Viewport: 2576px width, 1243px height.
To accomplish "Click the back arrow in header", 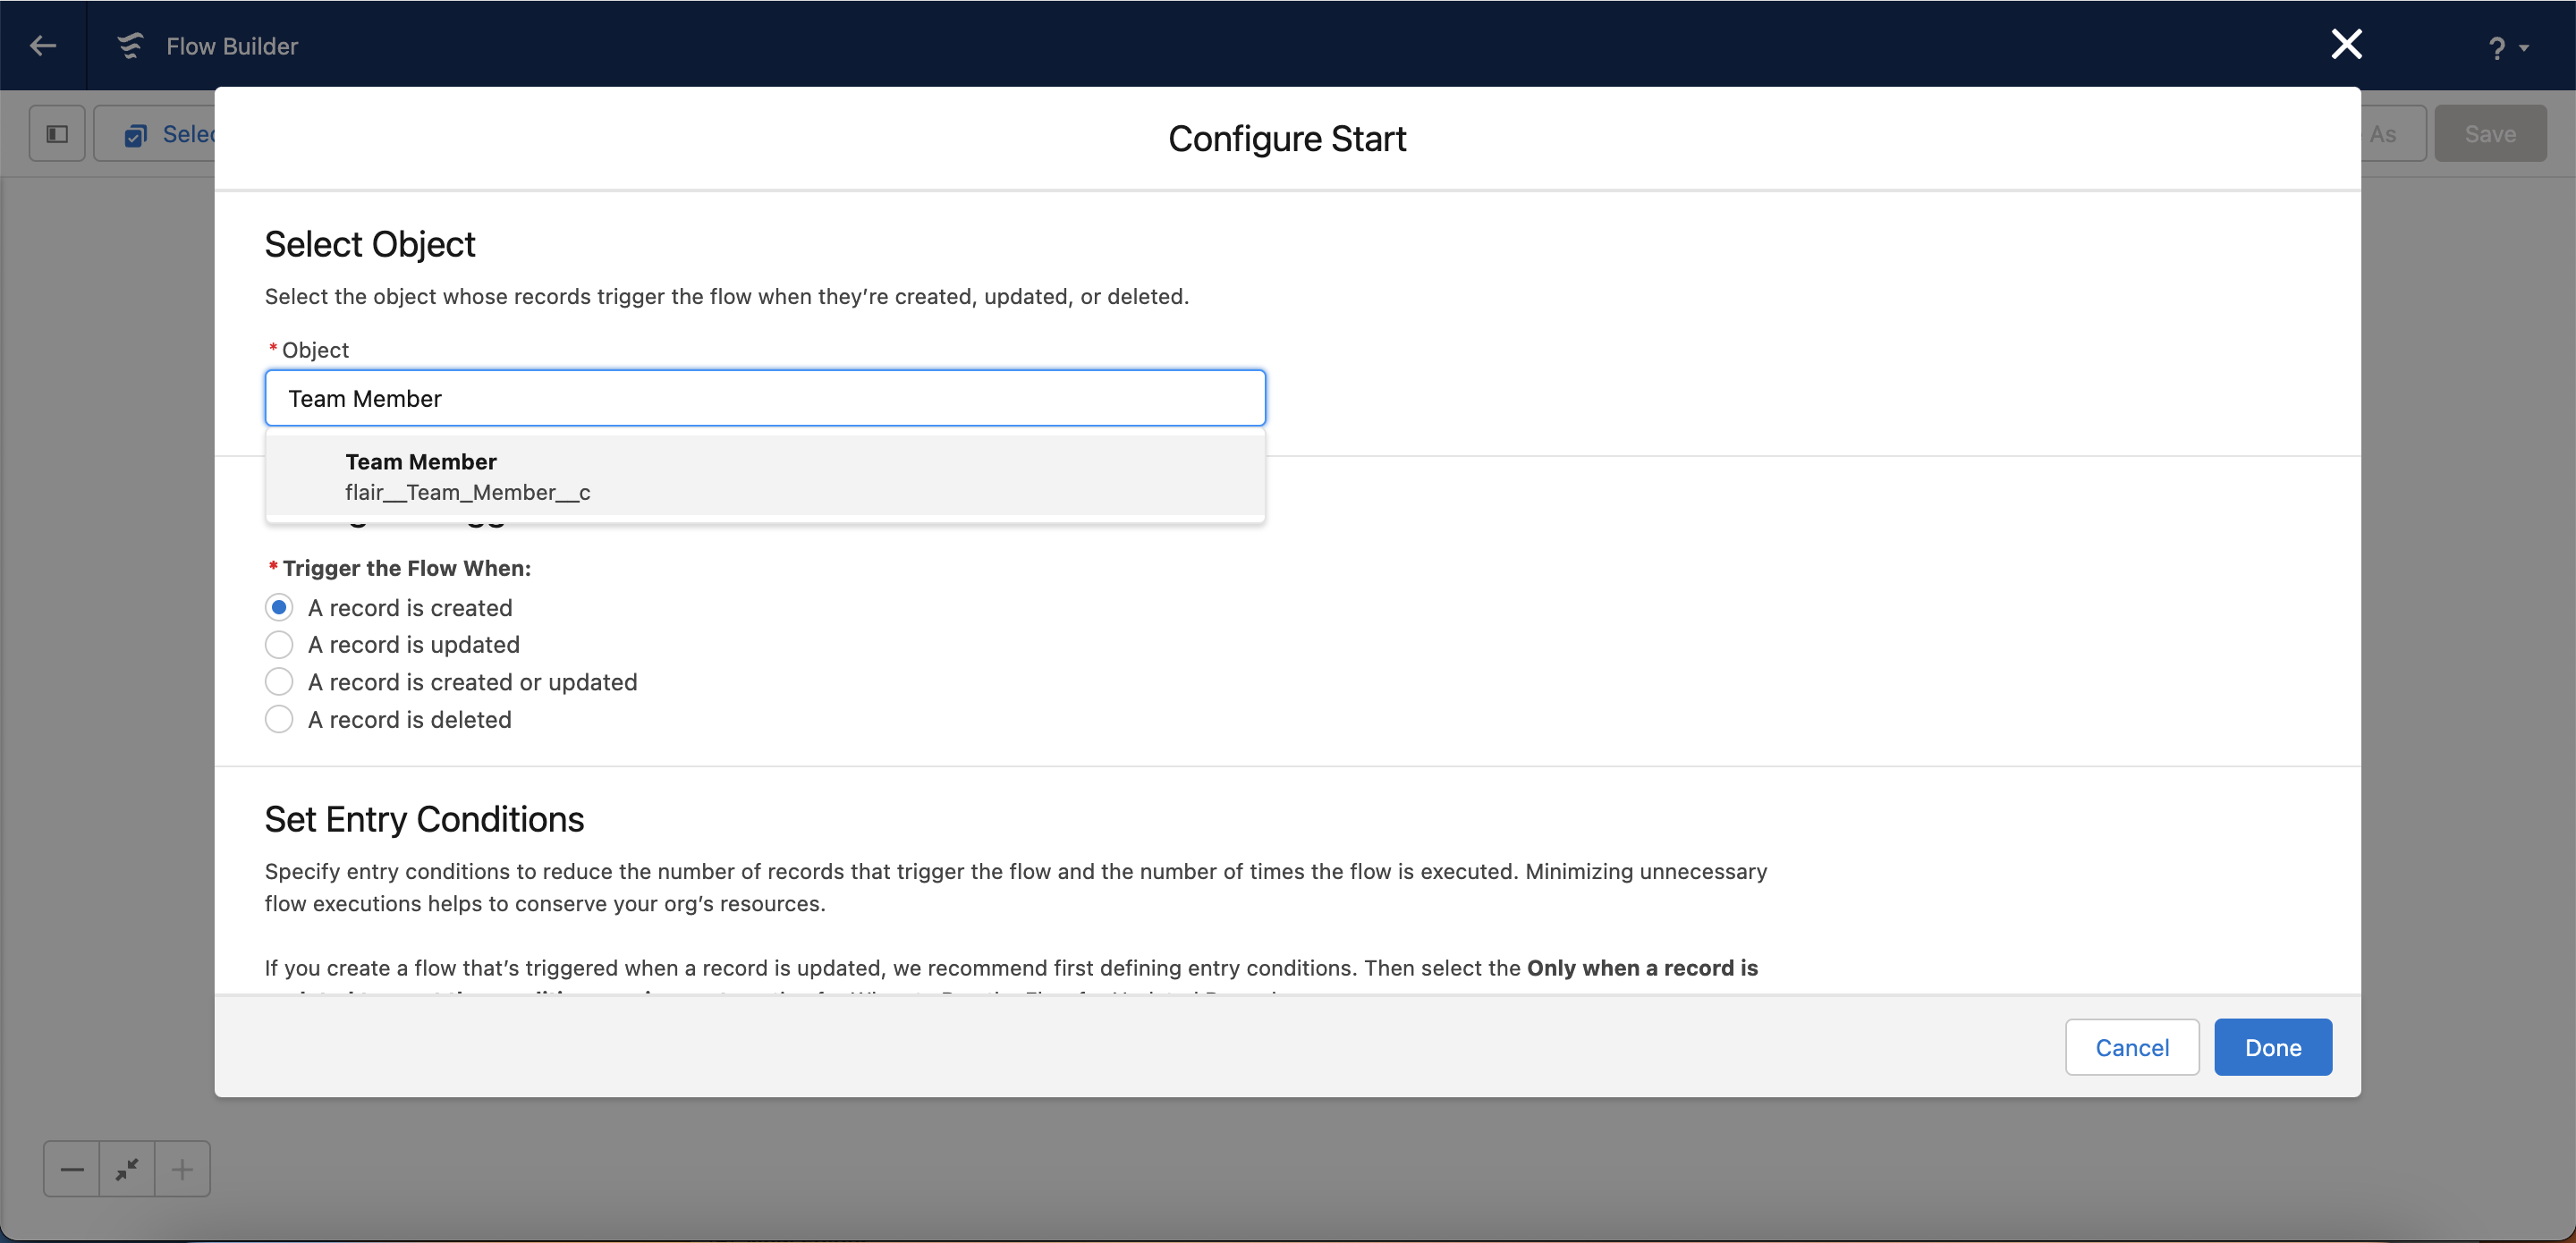I will 43,46.
